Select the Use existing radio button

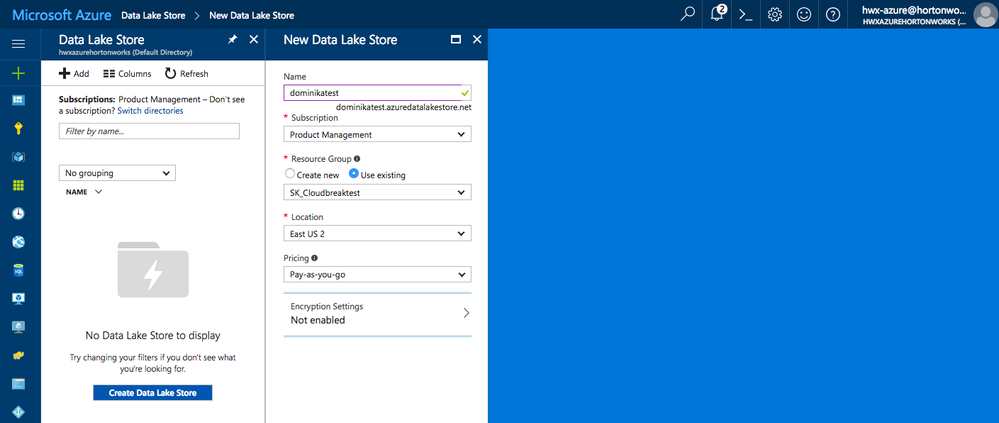[354, 174]
